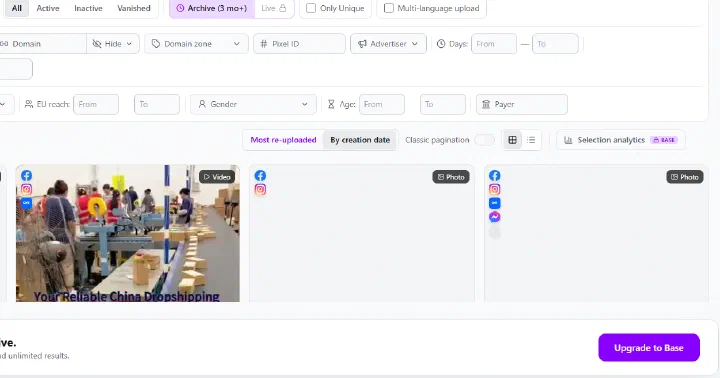Expand the Gender dropdown
Viewport: 720px width, 378px height.
[253, 104]
